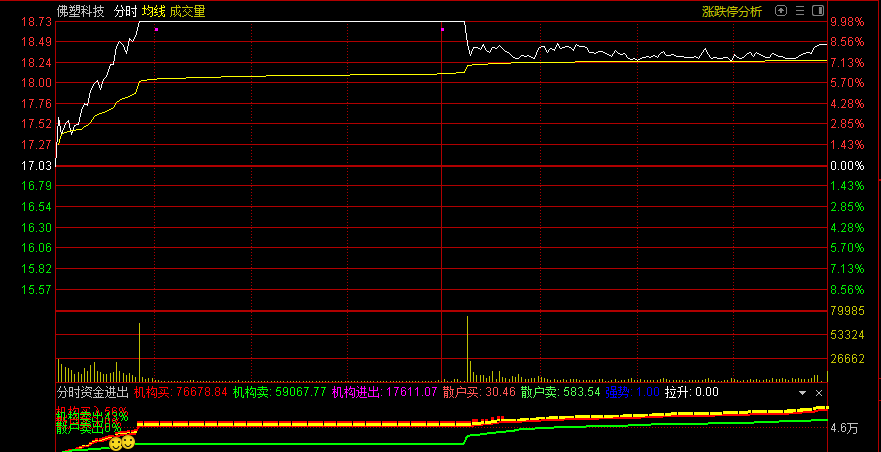Click the 成交量 volume label

(187, 12)
